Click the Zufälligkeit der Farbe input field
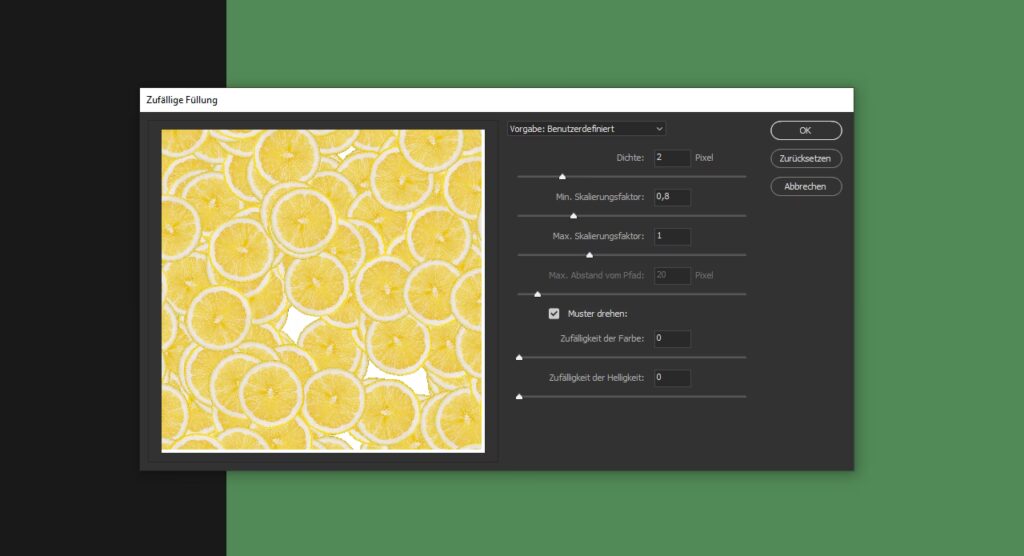This screenshot has width=1024, height=556. pos(672,339)
